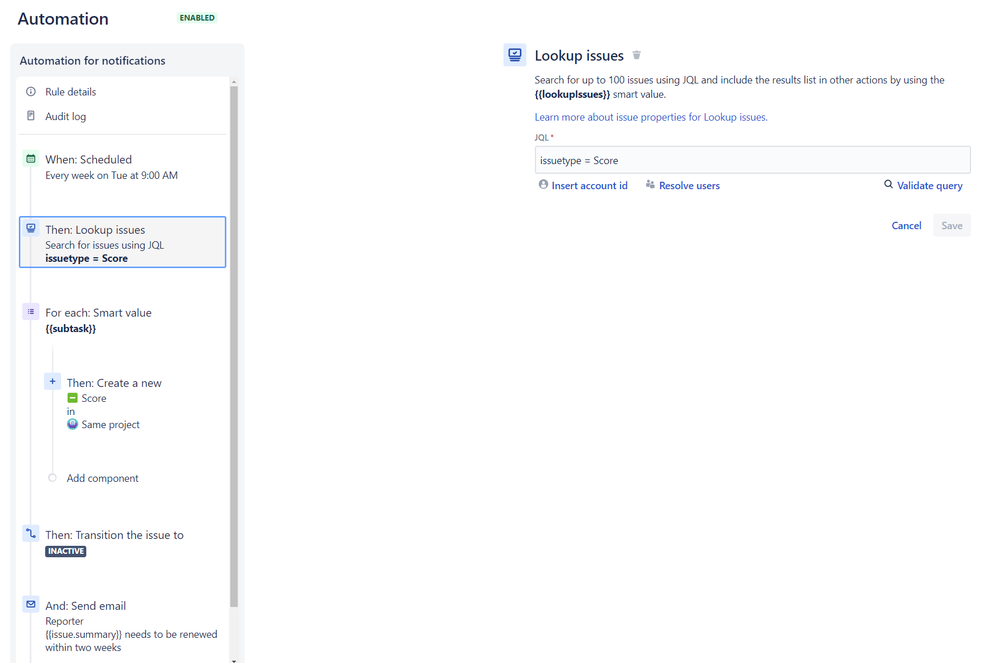999x663 pixels.
Task: Click the 'Automation' page heading
Action: pos(63,18)
